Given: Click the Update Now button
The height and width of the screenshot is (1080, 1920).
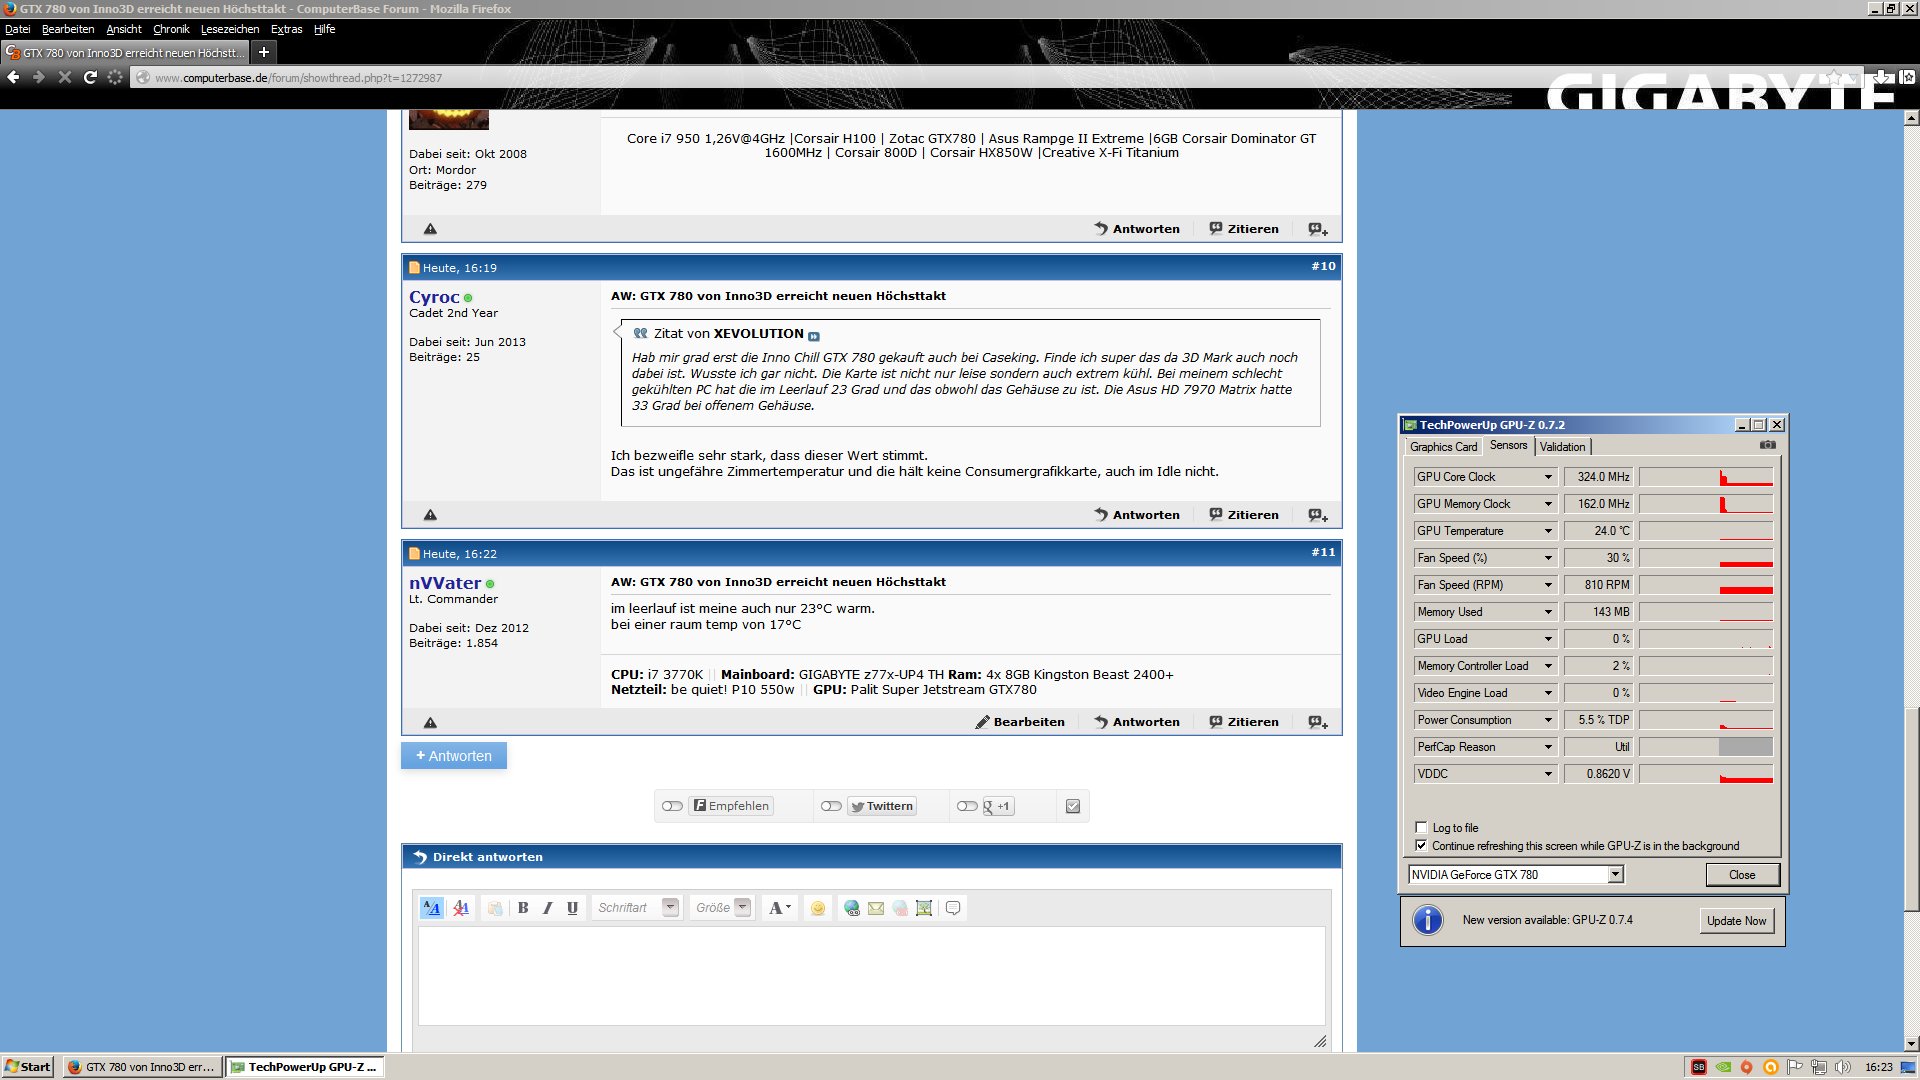Looking at the screenshot, I should pos(1737,921).
